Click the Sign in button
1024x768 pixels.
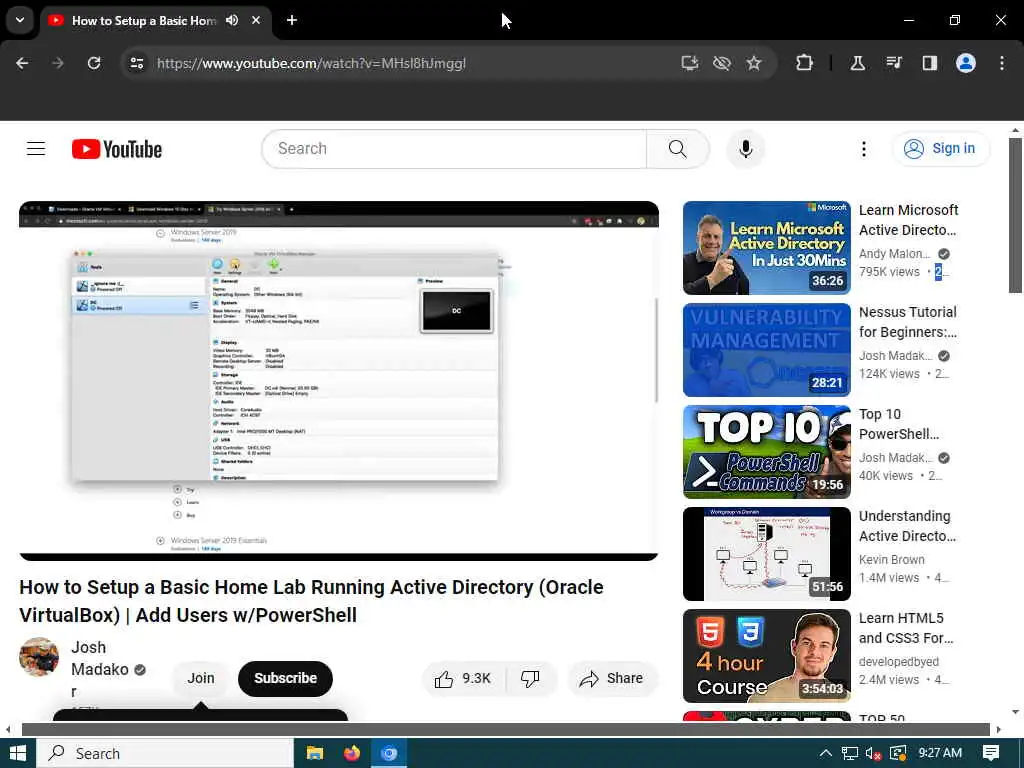941,149
